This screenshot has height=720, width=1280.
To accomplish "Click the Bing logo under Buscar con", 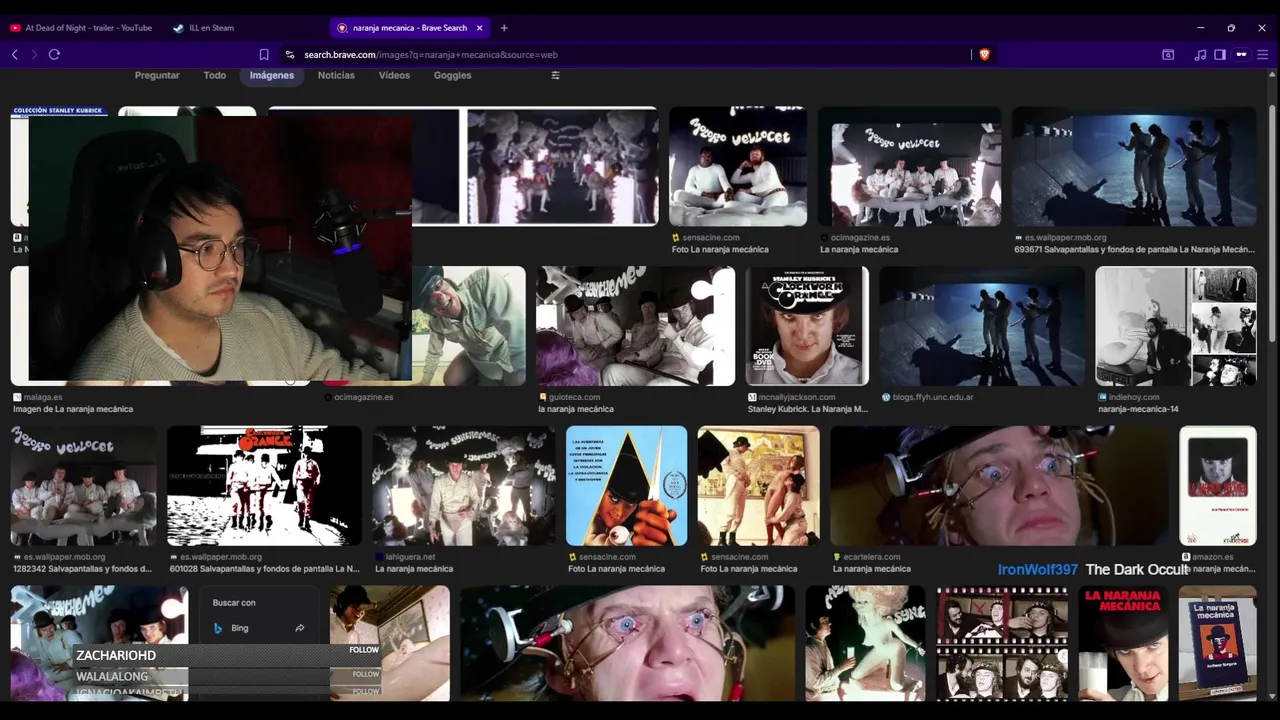I will tap(218, 628).
